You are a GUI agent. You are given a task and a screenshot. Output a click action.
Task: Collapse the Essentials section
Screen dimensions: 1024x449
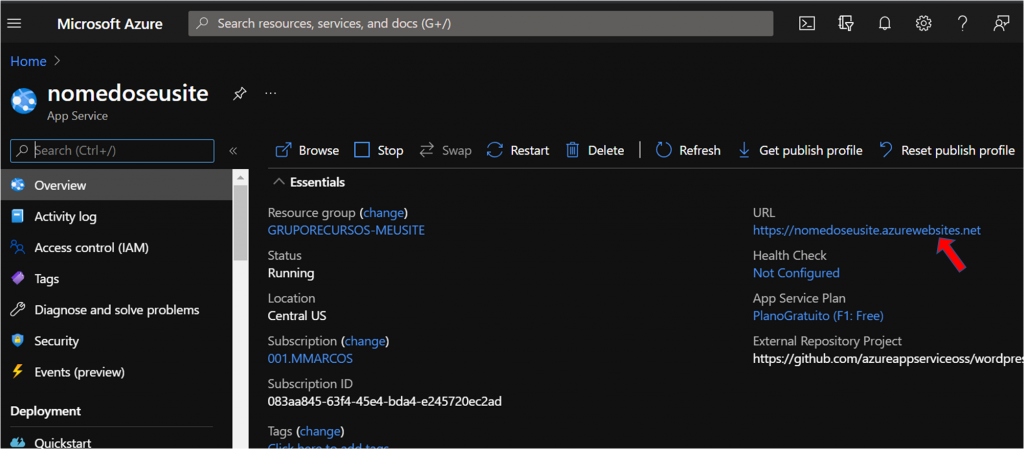(279, 182)
